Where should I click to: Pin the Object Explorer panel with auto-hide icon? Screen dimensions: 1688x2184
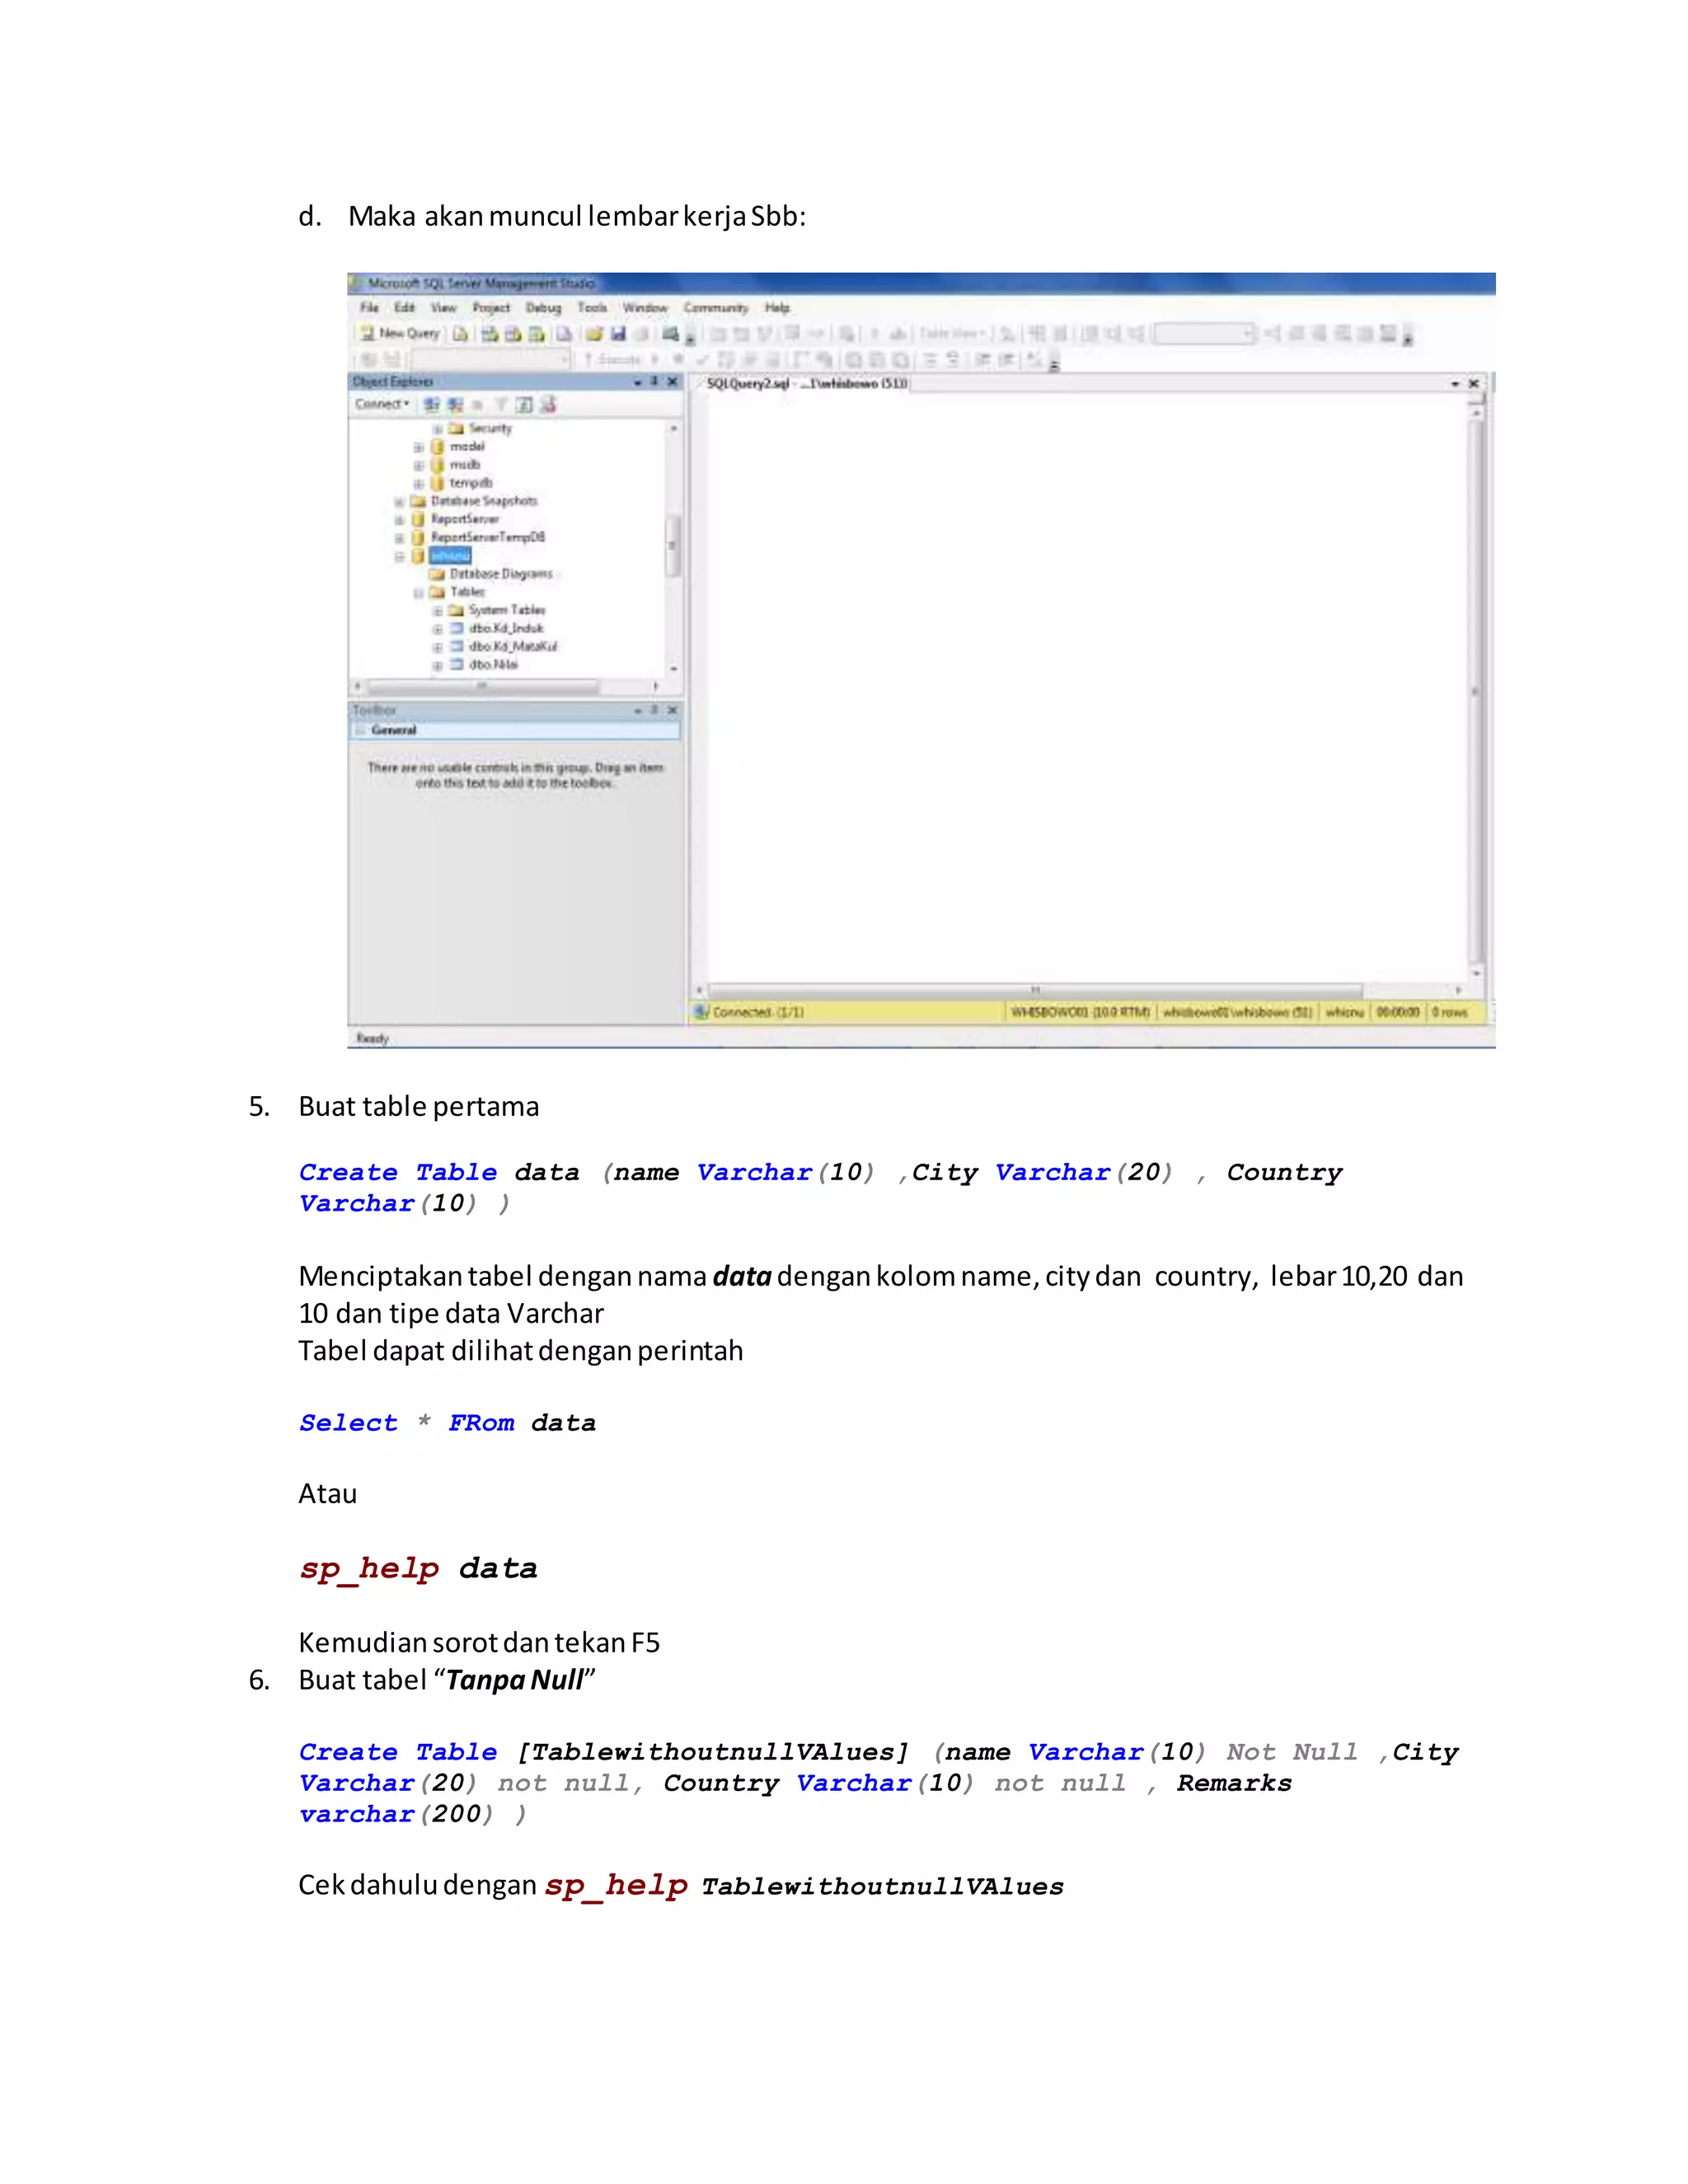click(x=654, y=381)
